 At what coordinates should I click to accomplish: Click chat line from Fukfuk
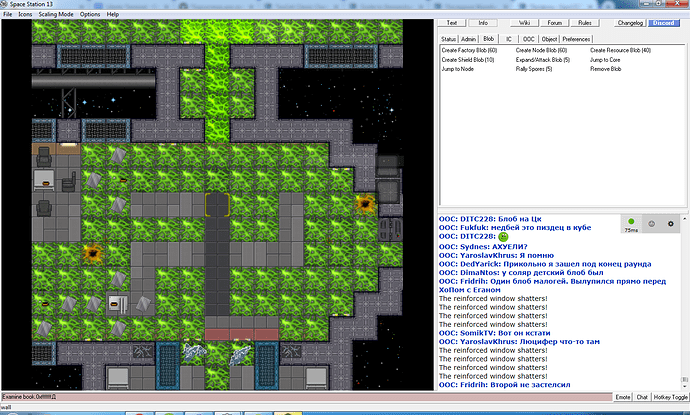[515, 228]
